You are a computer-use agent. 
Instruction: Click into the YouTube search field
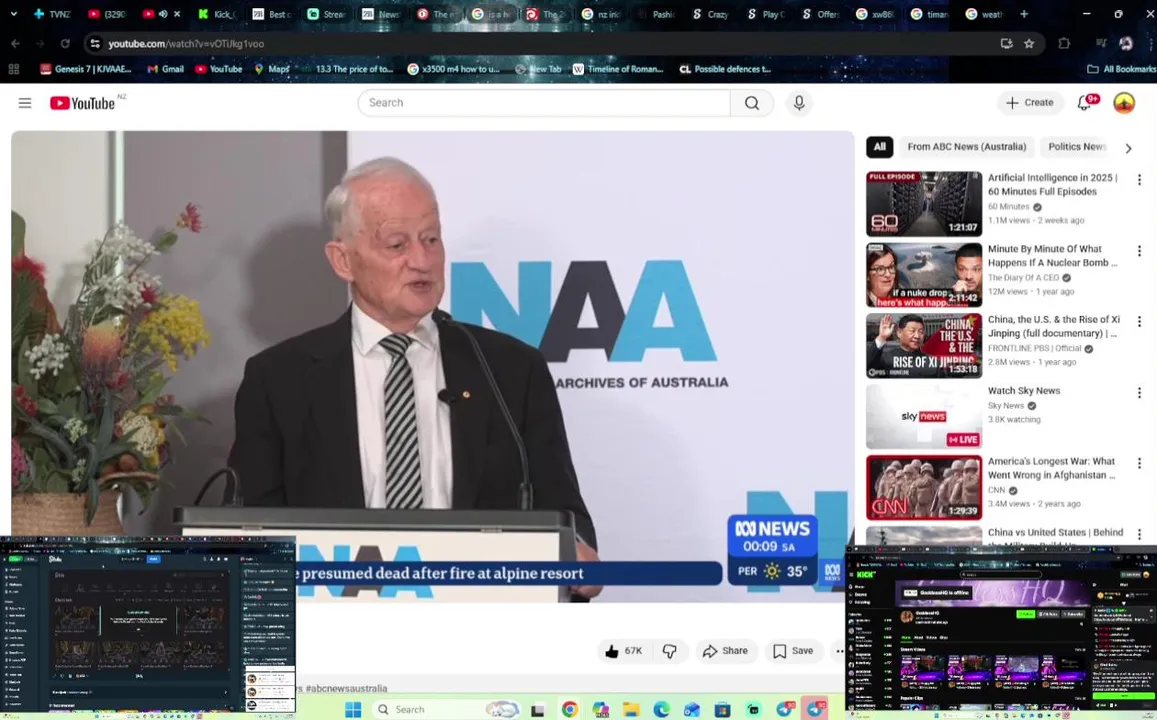[x=544, y=103]
